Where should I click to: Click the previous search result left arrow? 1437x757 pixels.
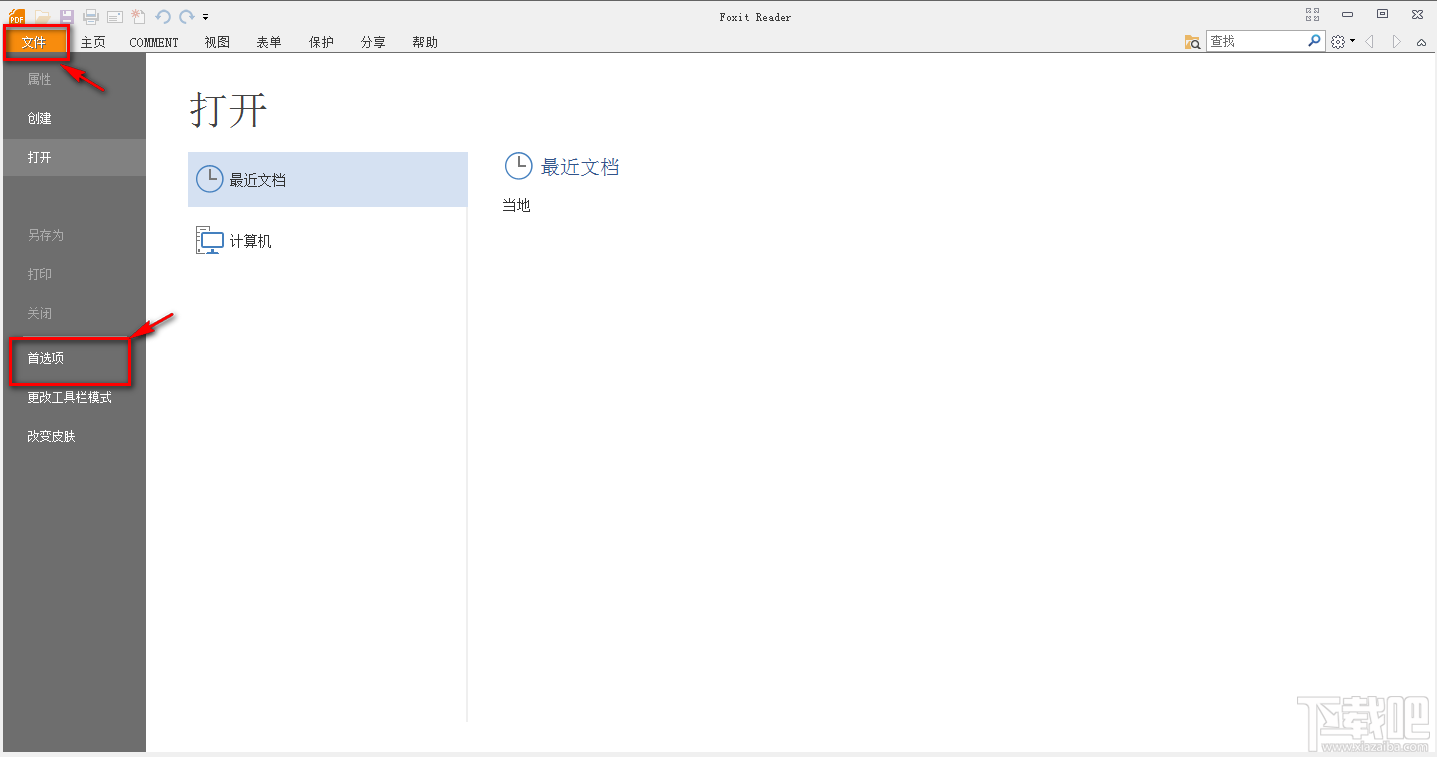pos(1369,42)
